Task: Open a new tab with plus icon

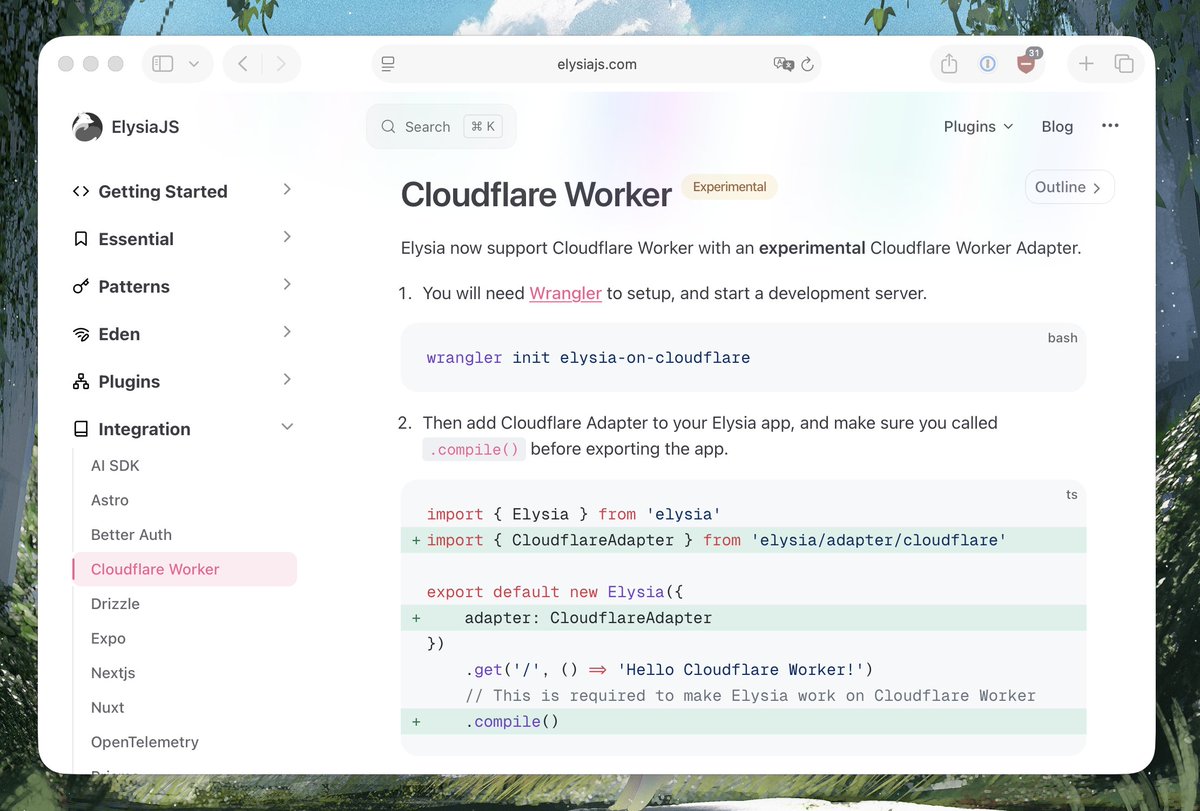Action: point(1086,64)
